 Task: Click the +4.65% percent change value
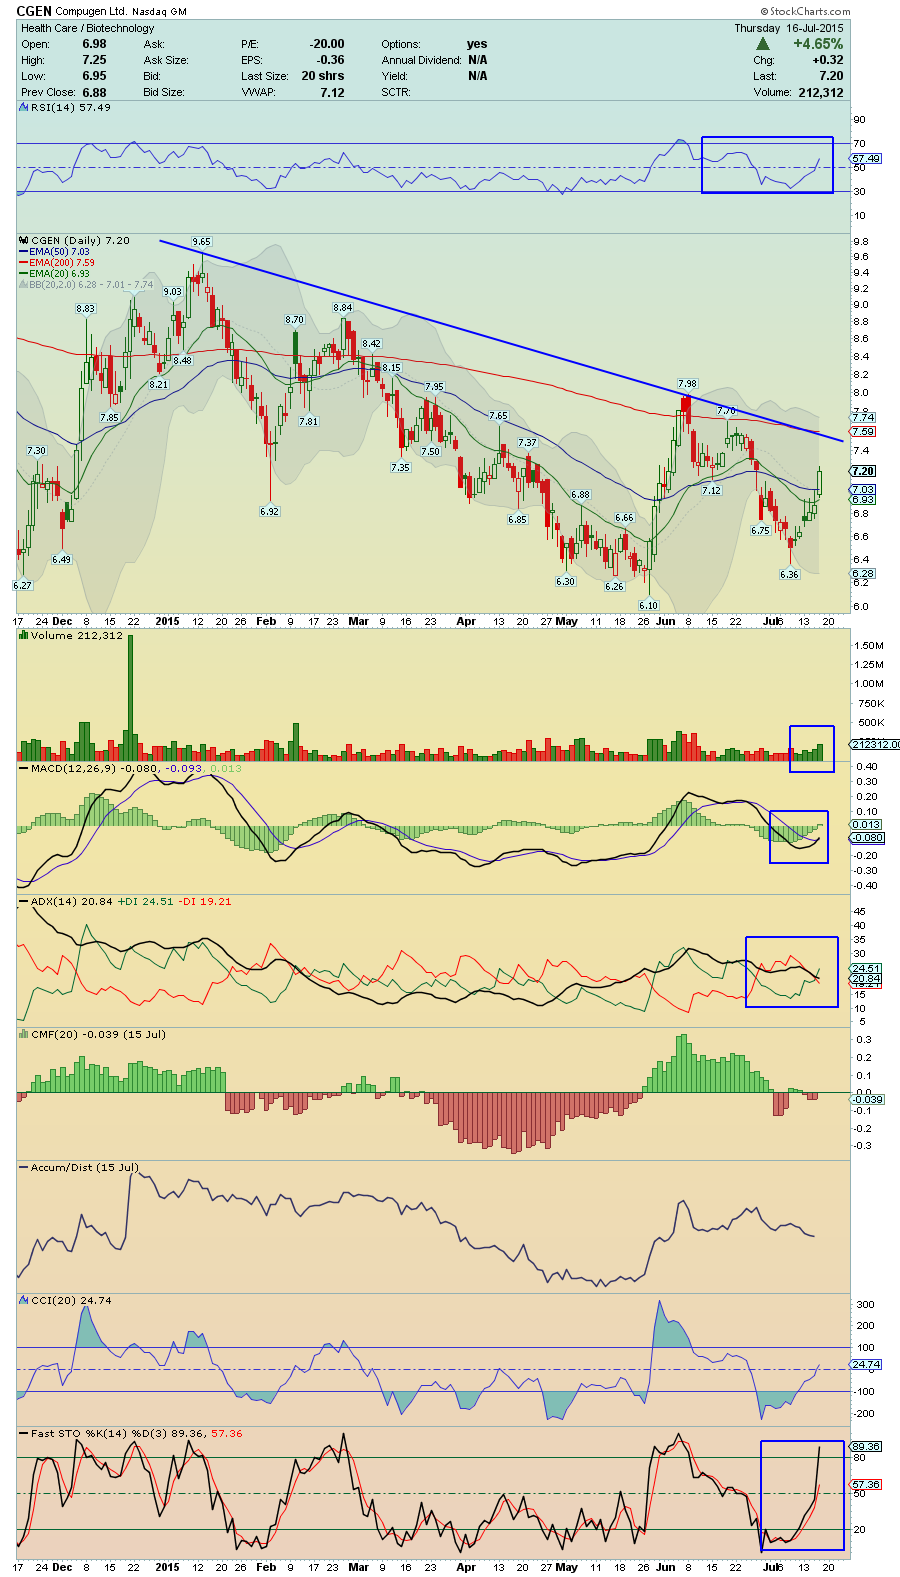pyautogui.click(x=818, y=44)
